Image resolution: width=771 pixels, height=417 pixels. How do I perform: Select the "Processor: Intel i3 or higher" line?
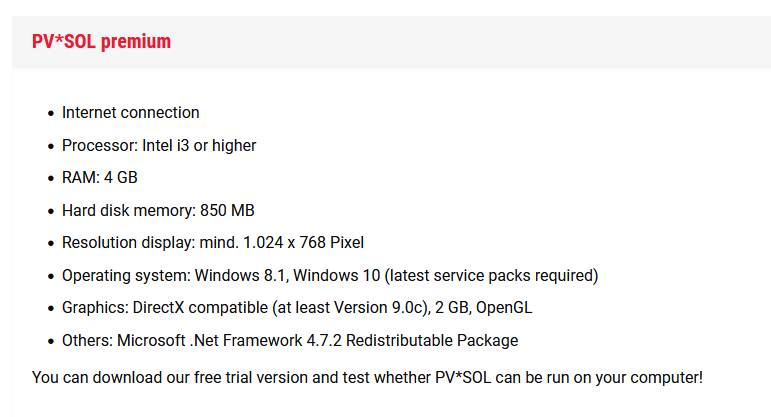[159, 146]
